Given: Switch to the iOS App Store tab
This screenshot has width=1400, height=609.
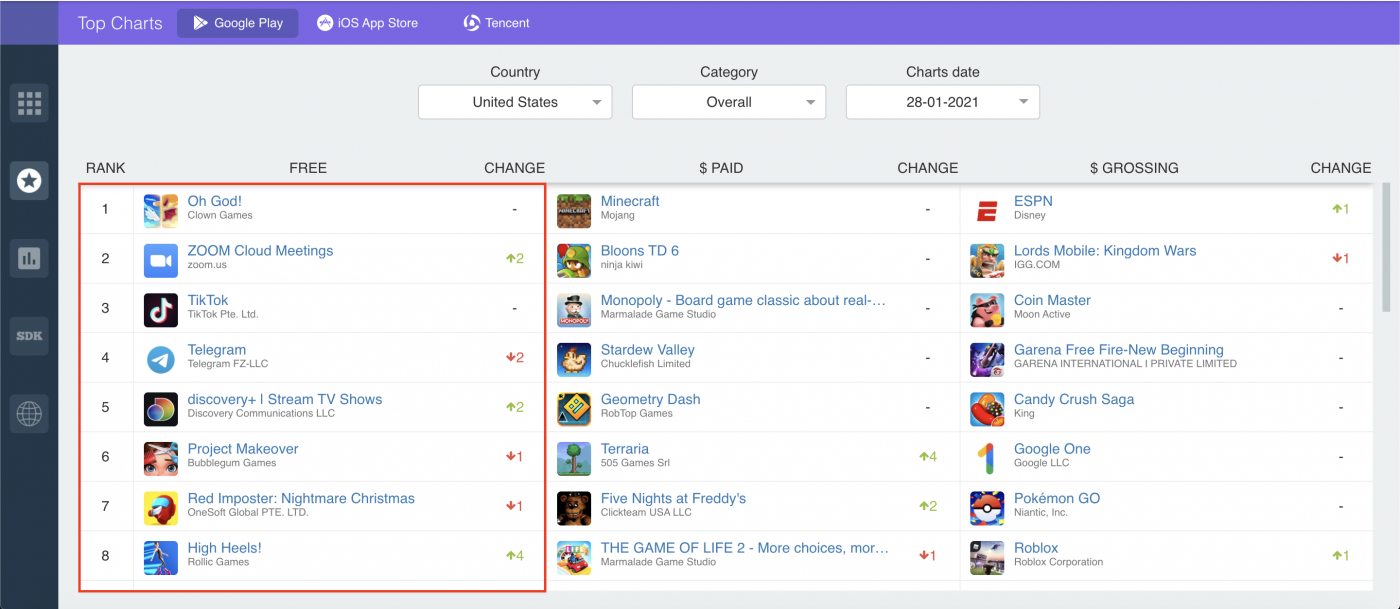Looking at the screenshot, I should [368, 22].
